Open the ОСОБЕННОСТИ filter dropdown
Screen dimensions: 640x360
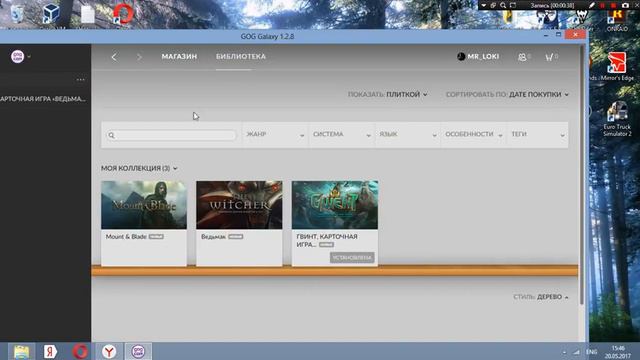pos(474,134)
